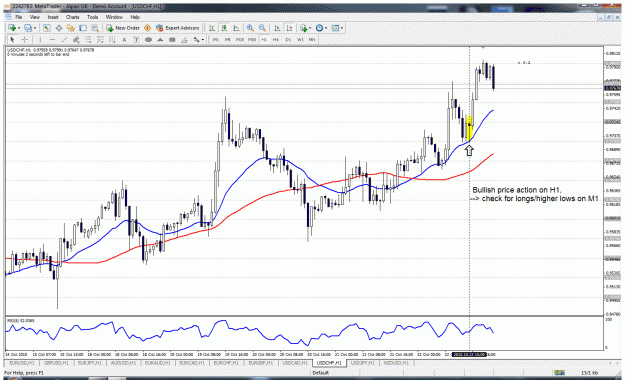This screenshot has width=625, height=380.
Task: Open the Charts menu
Action: (x=73, y=17)
